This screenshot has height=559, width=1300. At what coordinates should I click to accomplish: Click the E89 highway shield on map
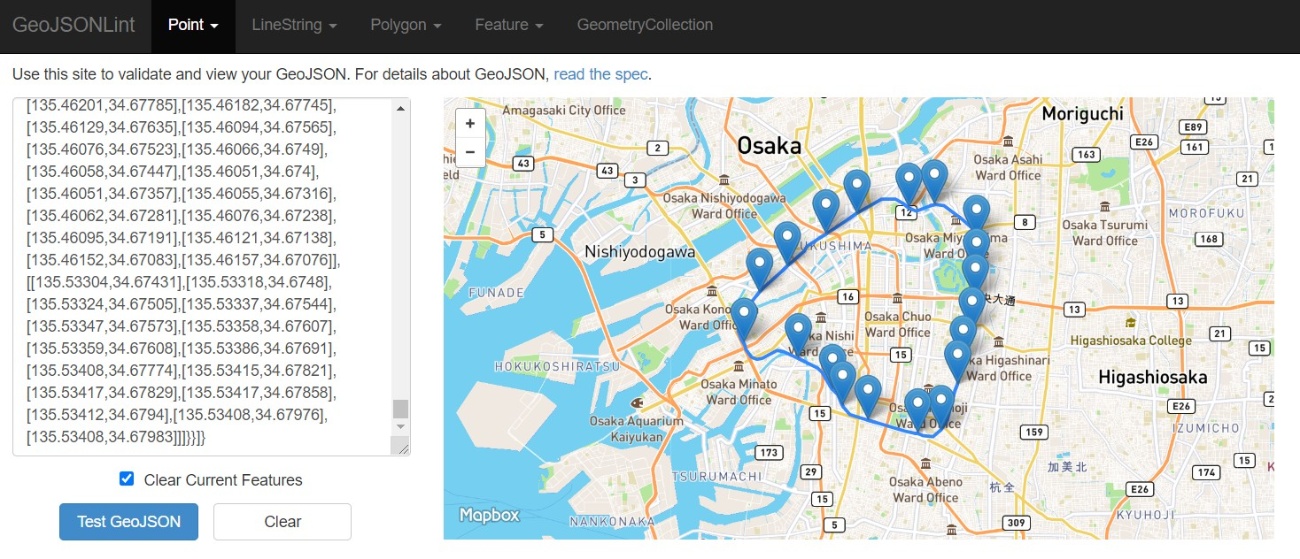point(1192,128)
